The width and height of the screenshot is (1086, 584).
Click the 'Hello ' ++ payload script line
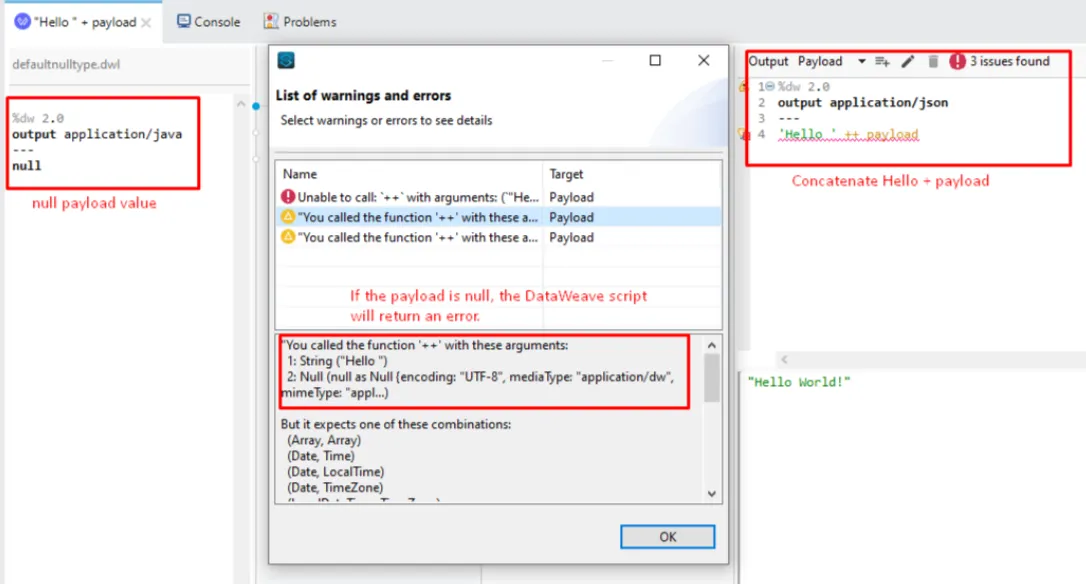(x=848, y=134)
